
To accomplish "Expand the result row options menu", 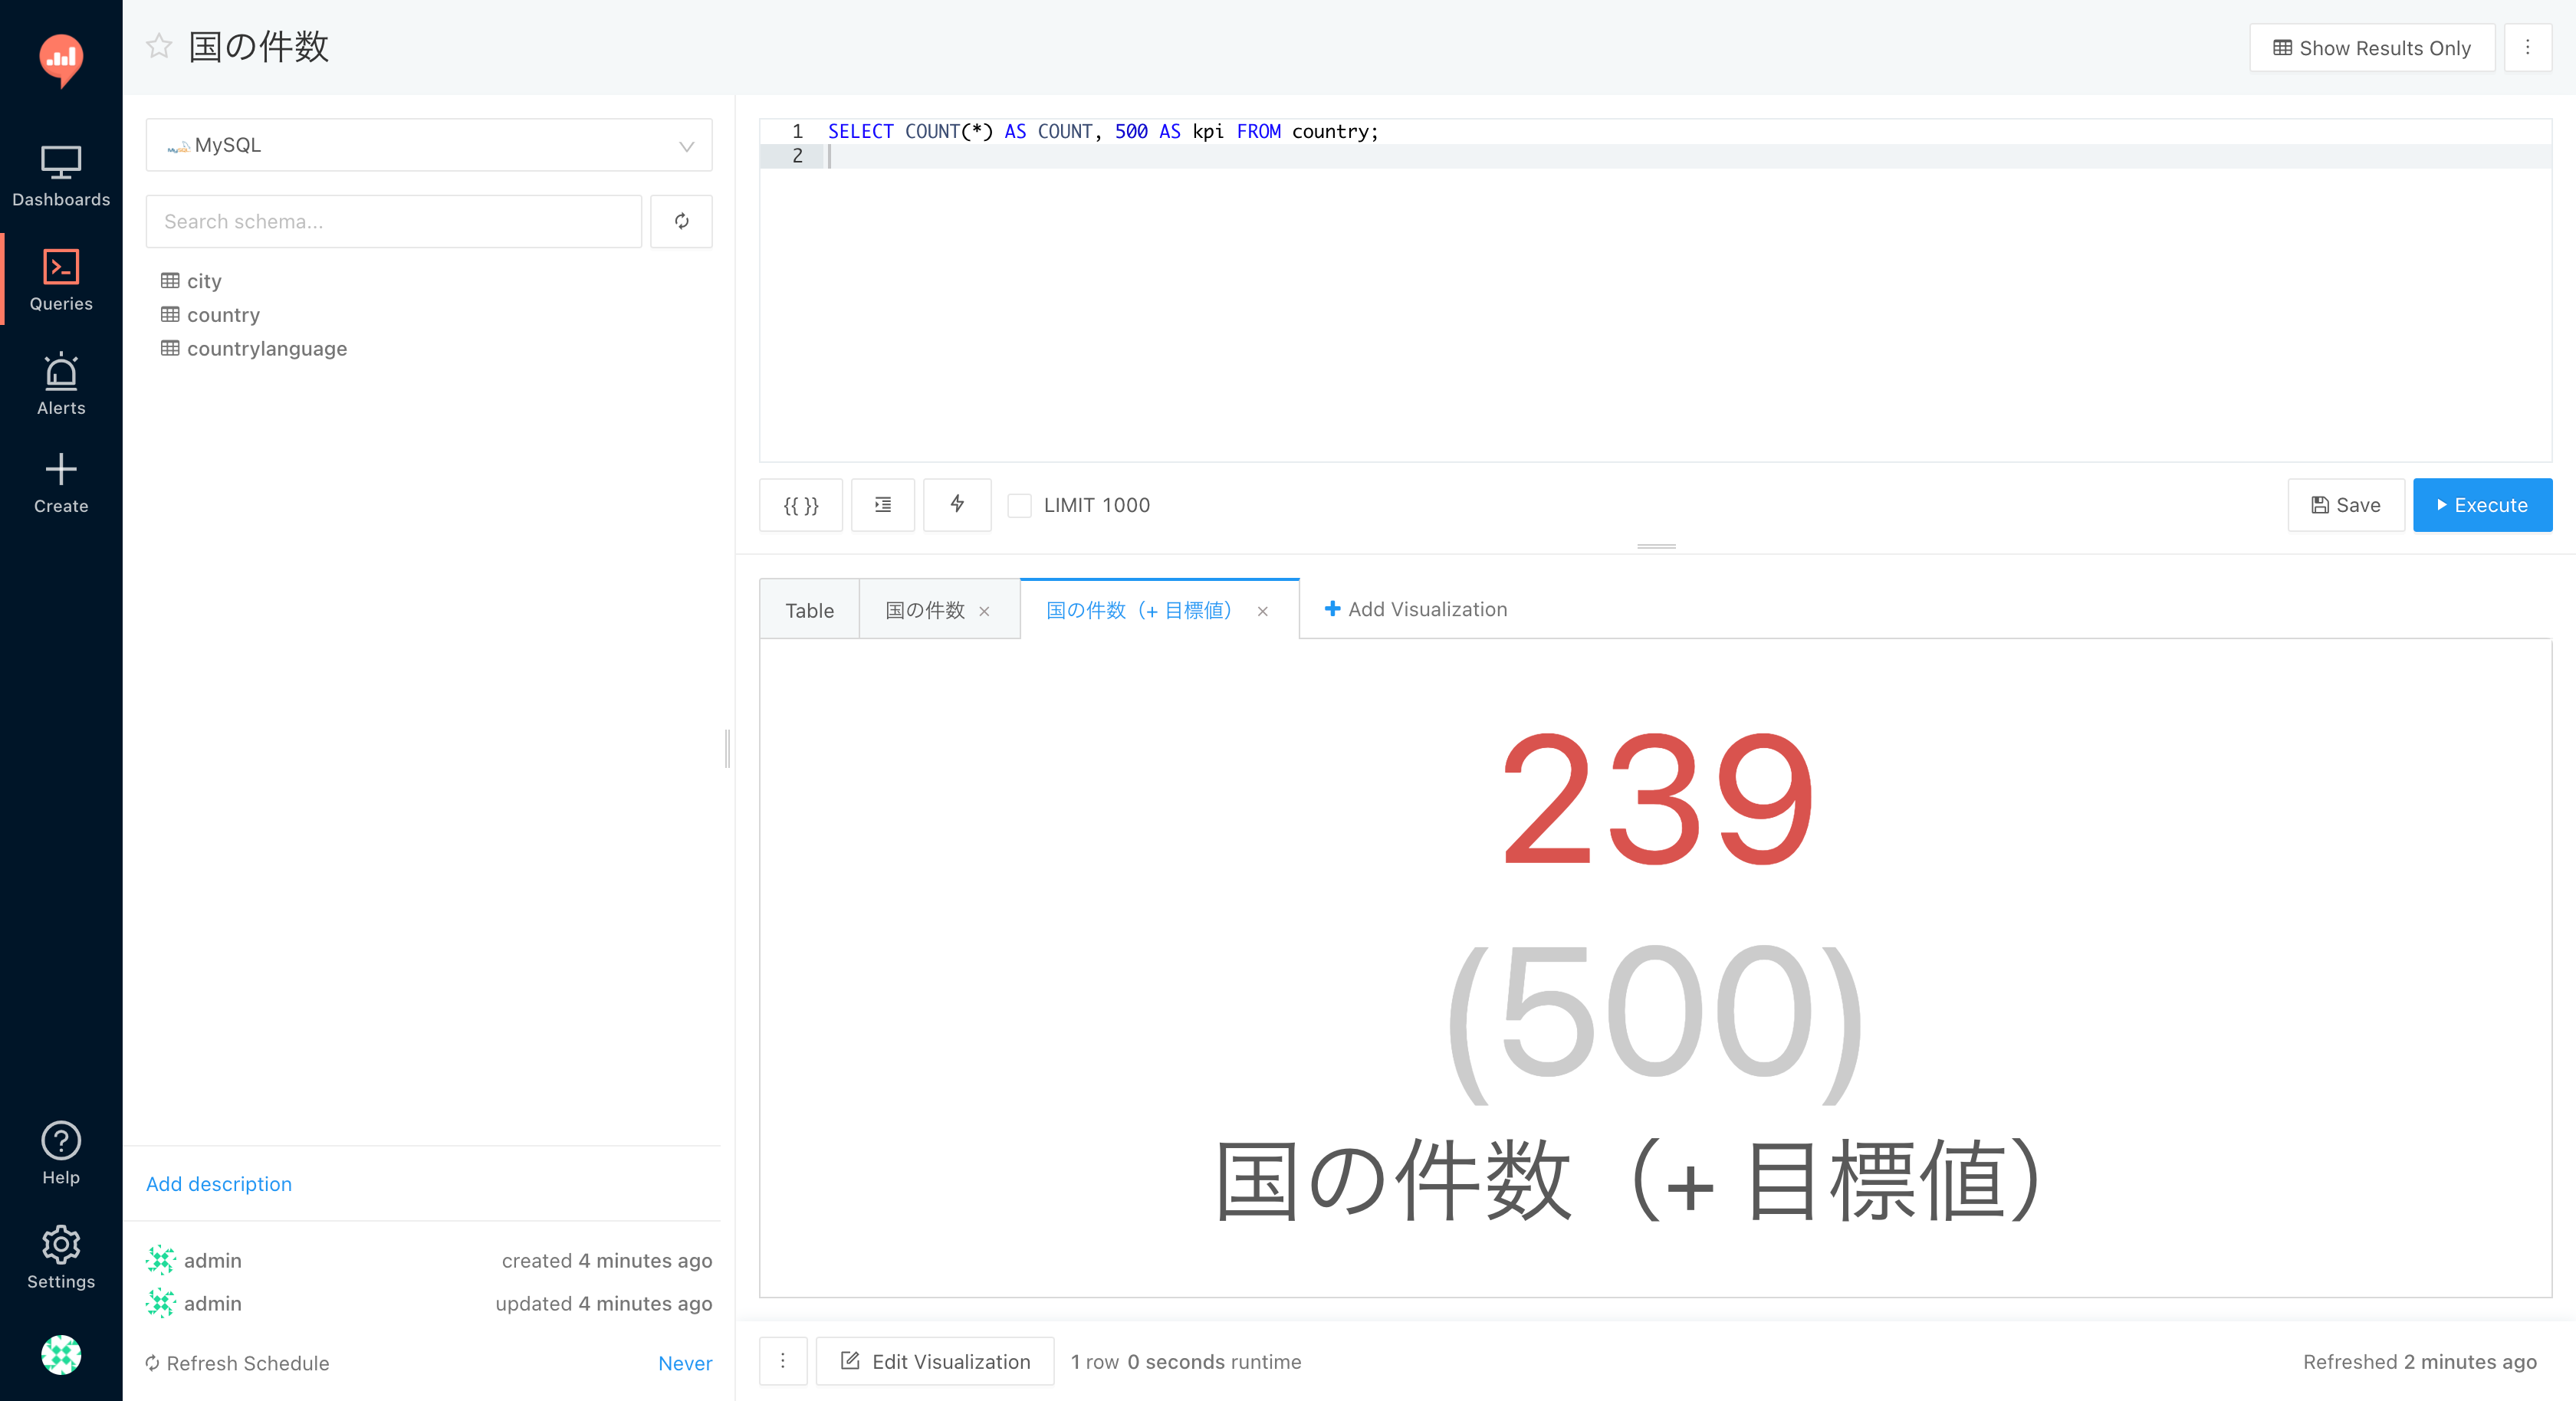I will click(x=785, y=1363).
